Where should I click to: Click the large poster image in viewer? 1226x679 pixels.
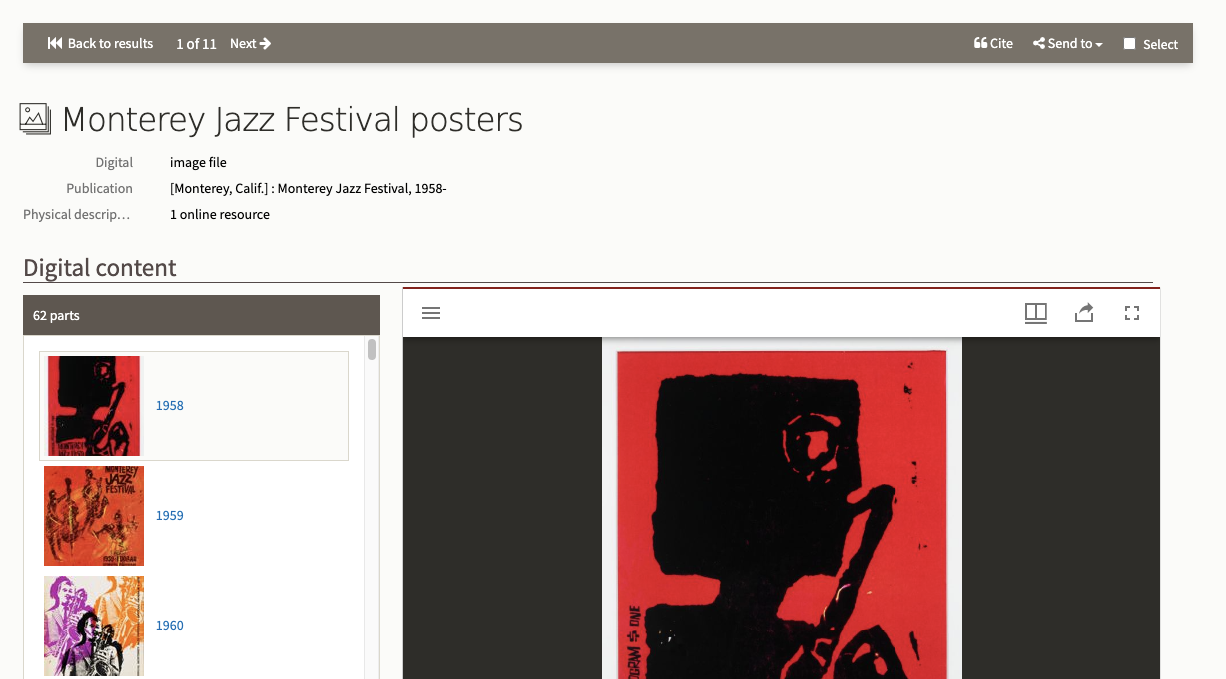(x=781, y=514)
